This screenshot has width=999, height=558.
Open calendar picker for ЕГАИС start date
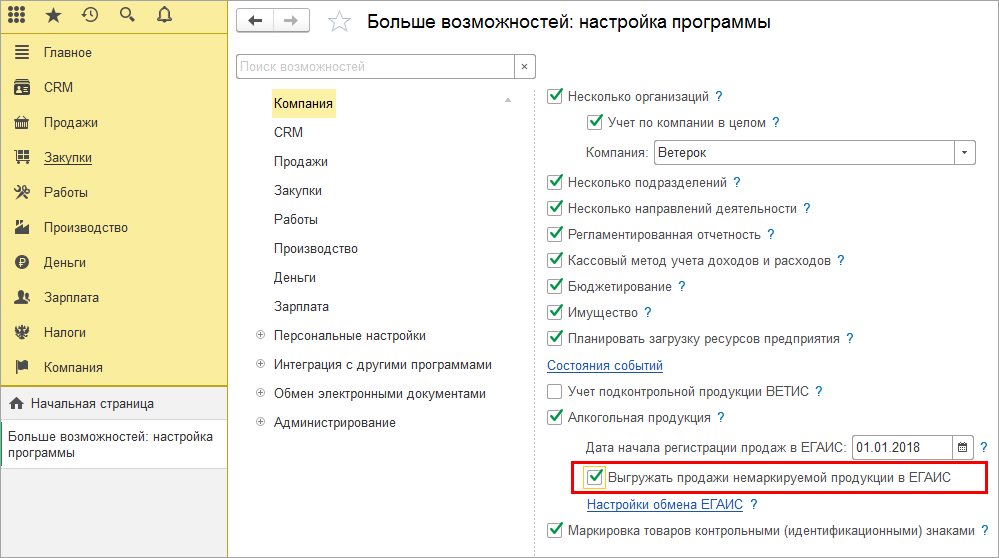pyautogui.click(x=962, y=447)
